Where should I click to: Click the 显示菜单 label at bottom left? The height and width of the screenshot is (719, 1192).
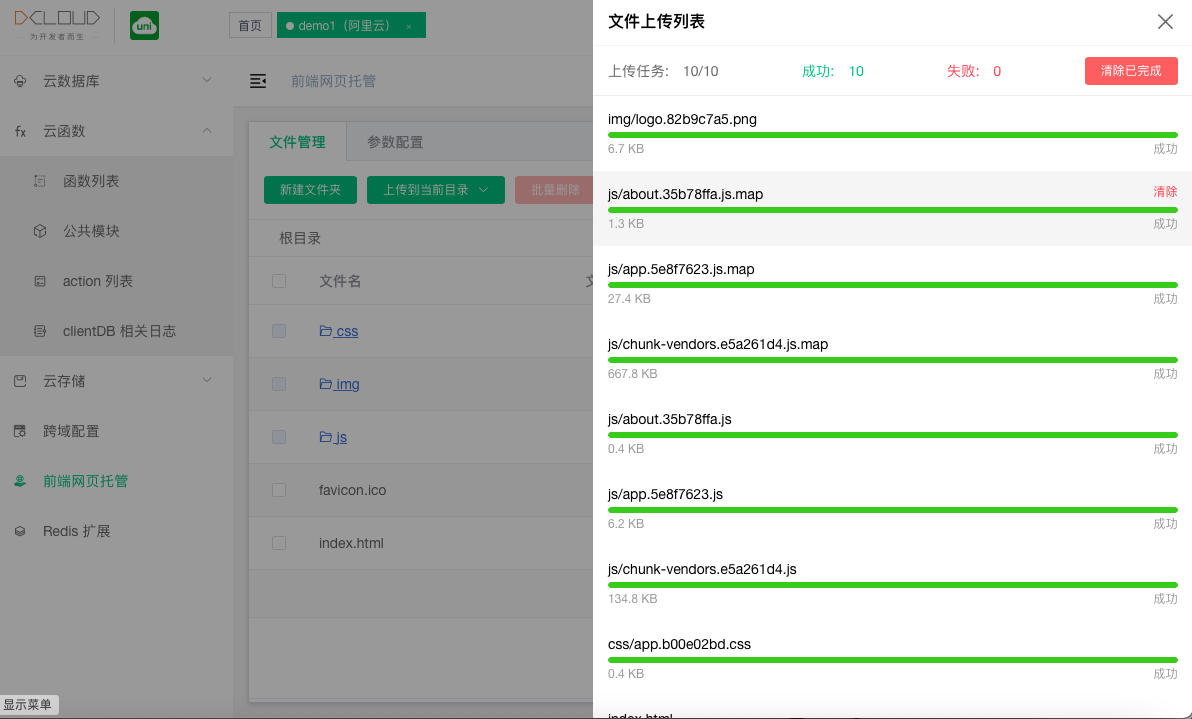(x=28, y=705)
